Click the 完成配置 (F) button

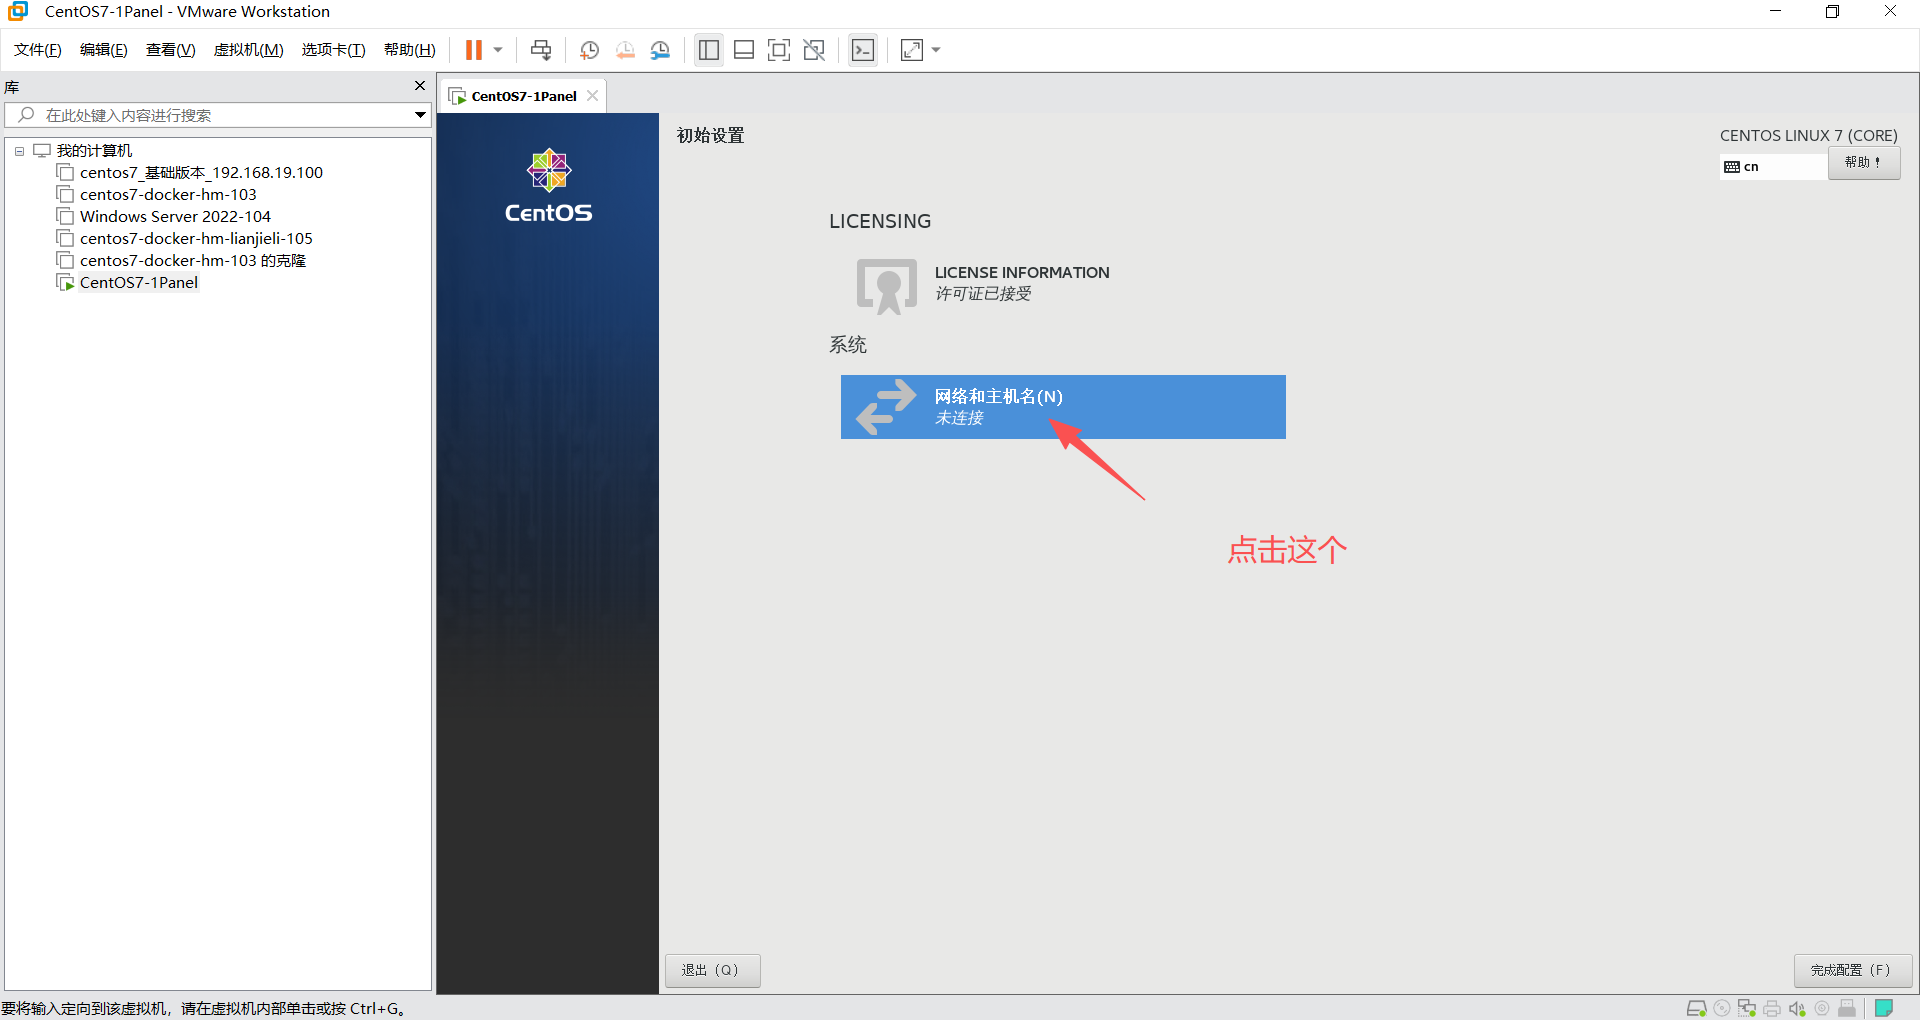(1852, 971)
